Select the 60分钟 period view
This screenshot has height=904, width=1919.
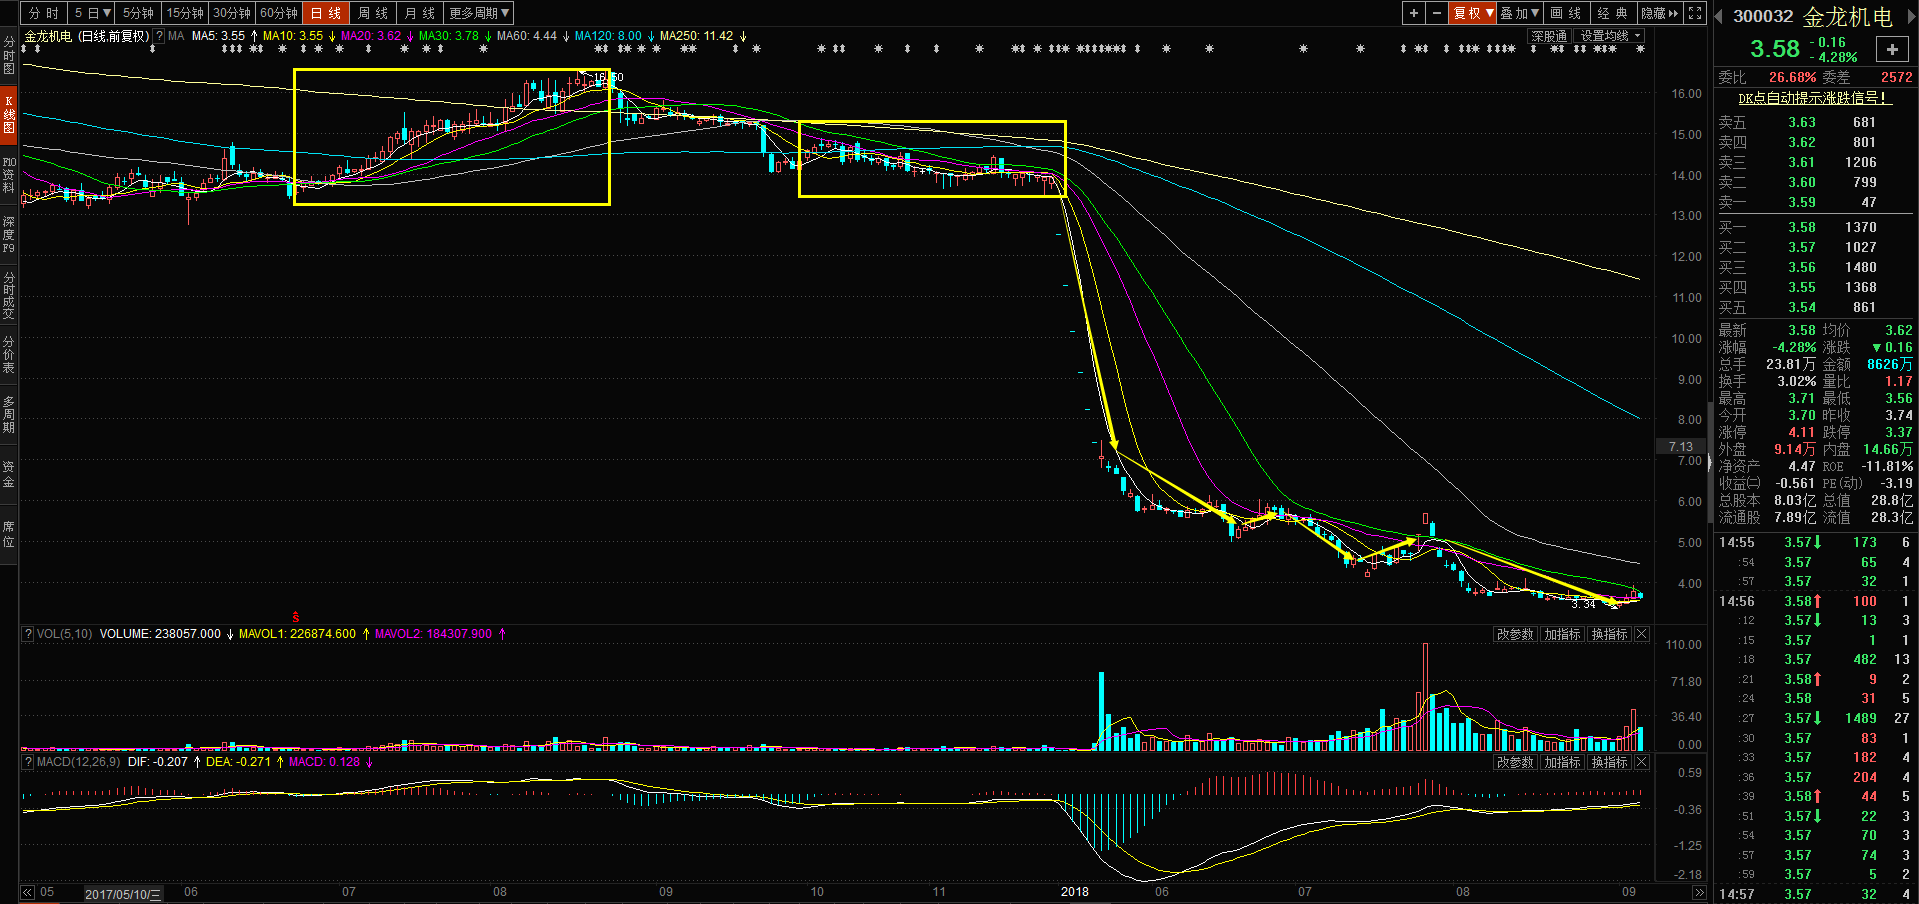click(279, 13)
